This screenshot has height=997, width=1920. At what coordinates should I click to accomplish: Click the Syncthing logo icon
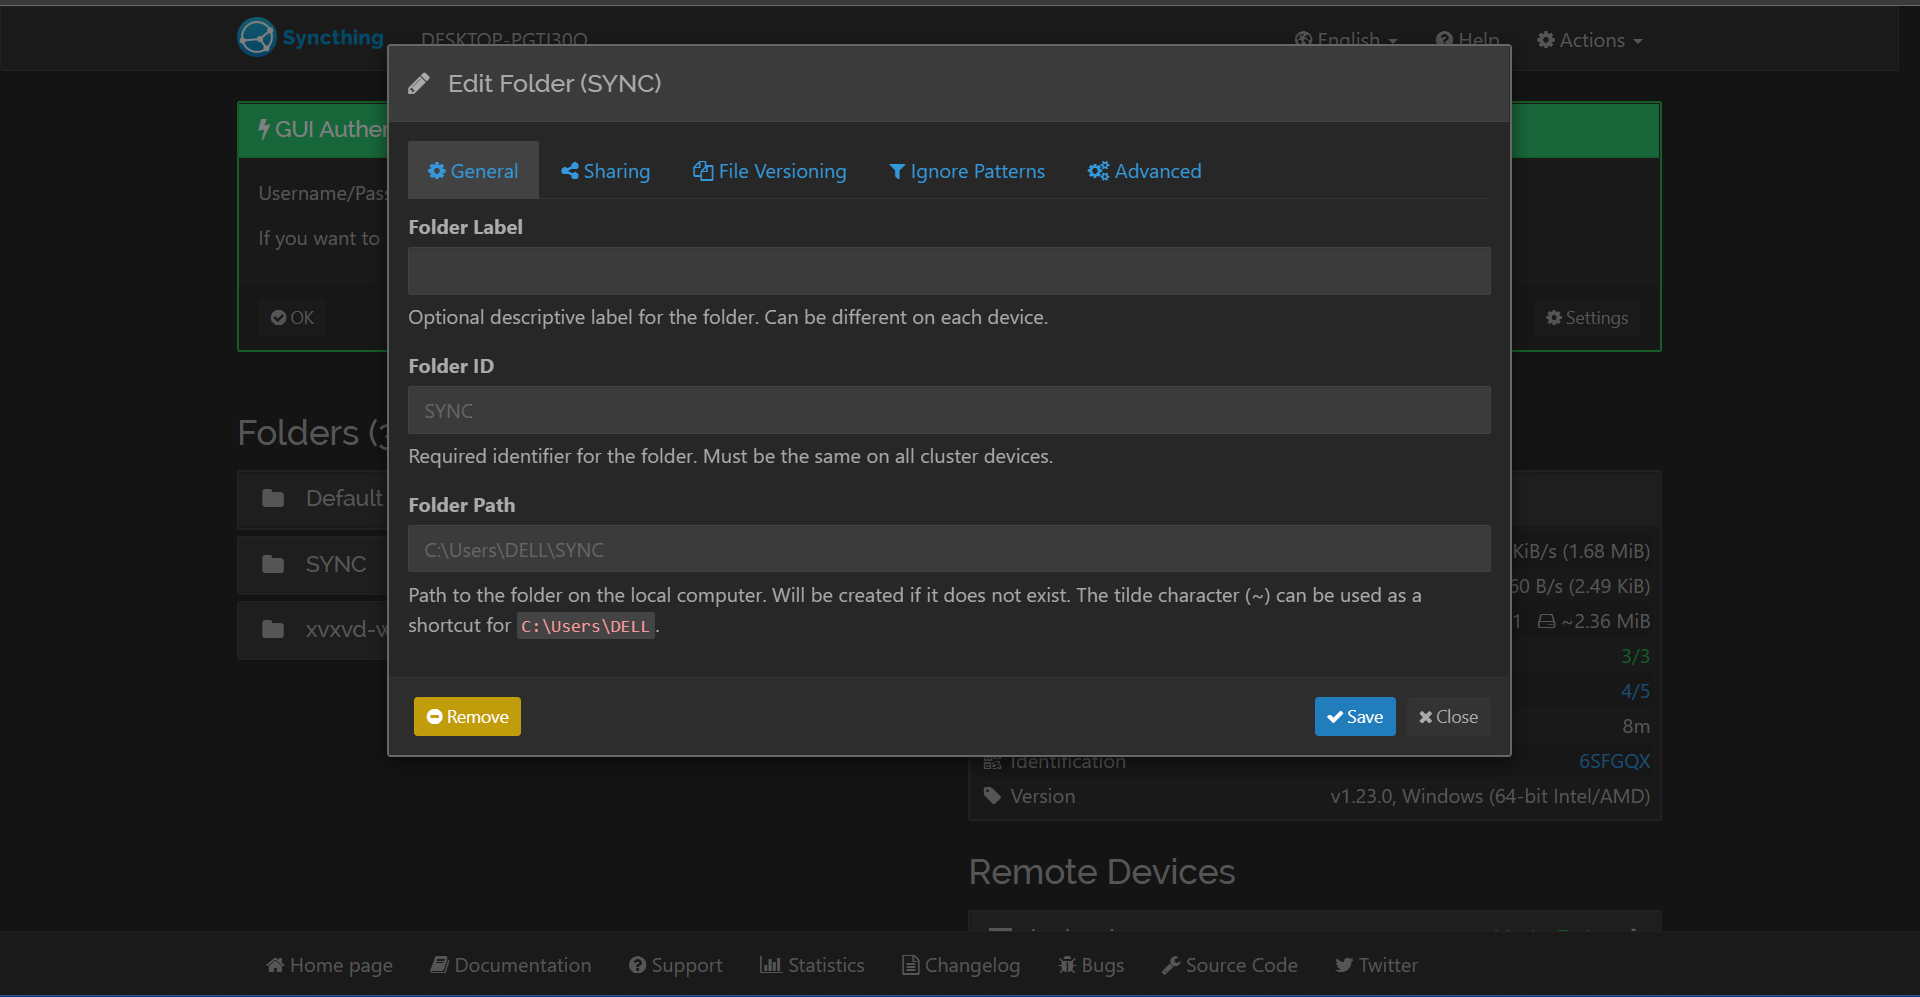point(257,36)
